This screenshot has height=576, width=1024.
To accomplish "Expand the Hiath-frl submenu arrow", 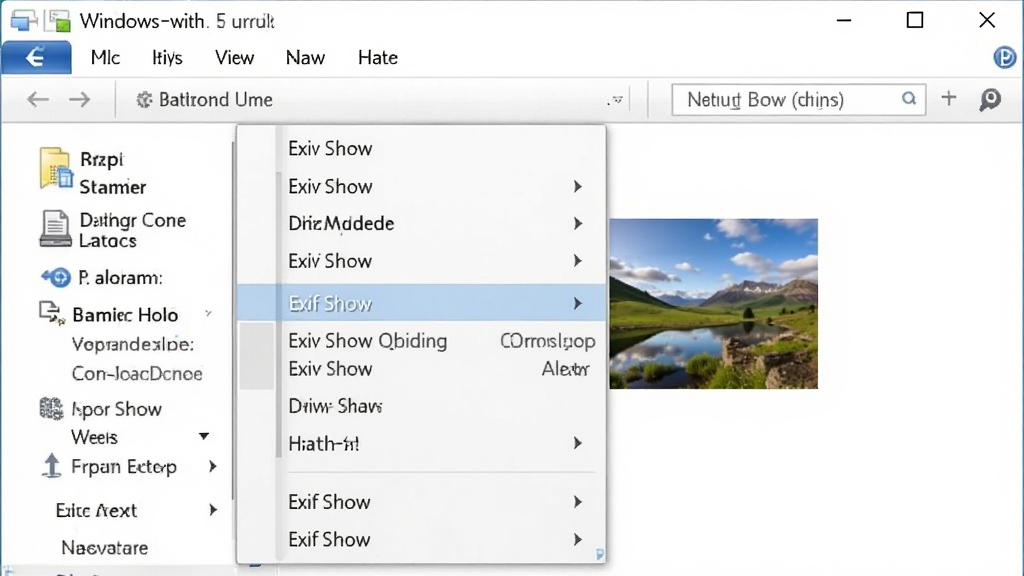I will point(577,443).
